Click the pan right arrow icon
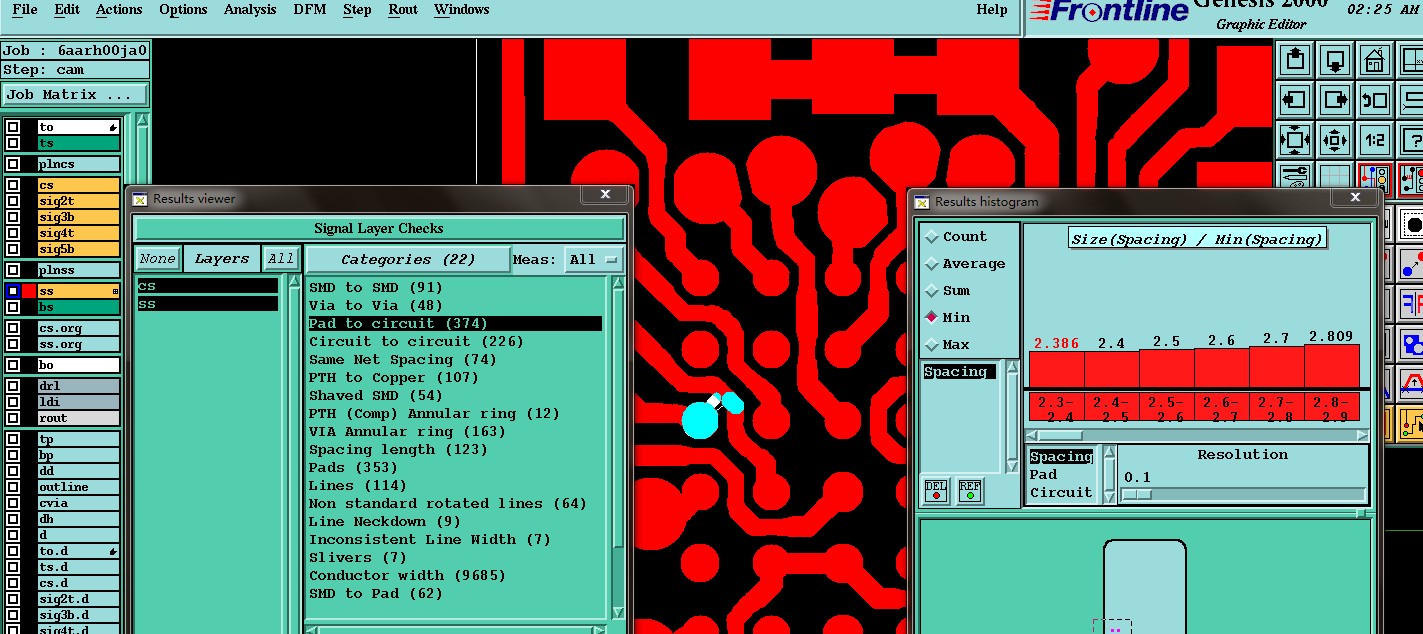Screen dimensions: 1423x634 click(x=1335, y=100)
